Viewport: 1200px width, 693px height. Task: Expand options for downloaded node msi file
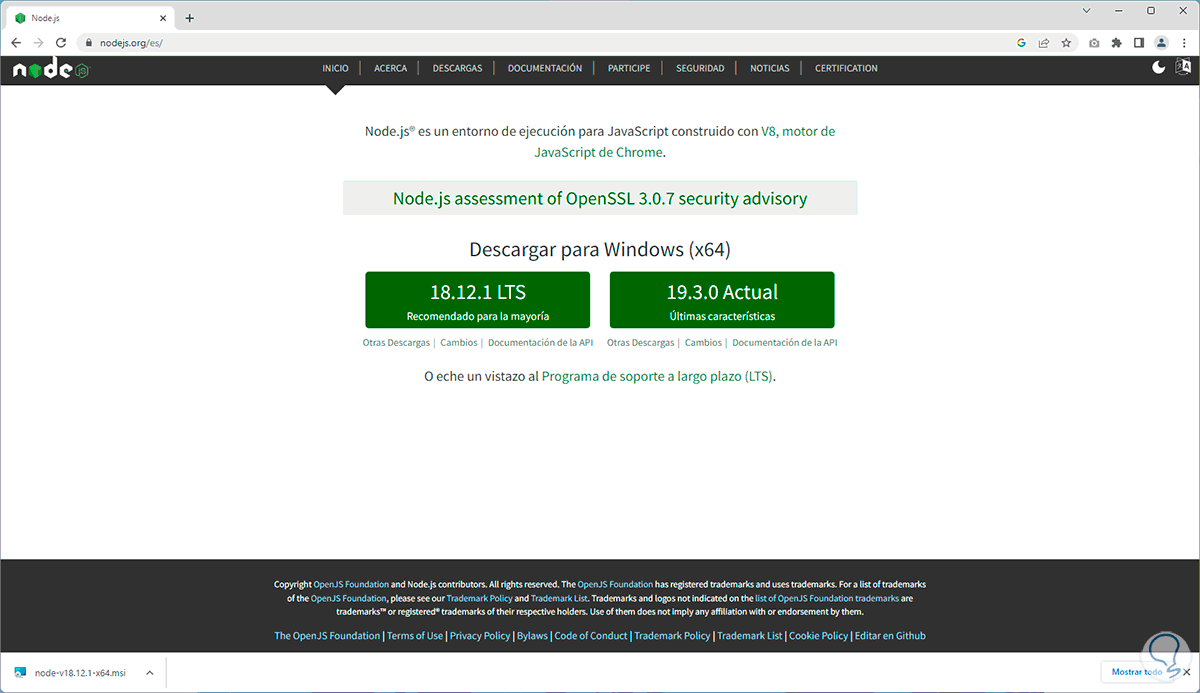click(149, 673)
